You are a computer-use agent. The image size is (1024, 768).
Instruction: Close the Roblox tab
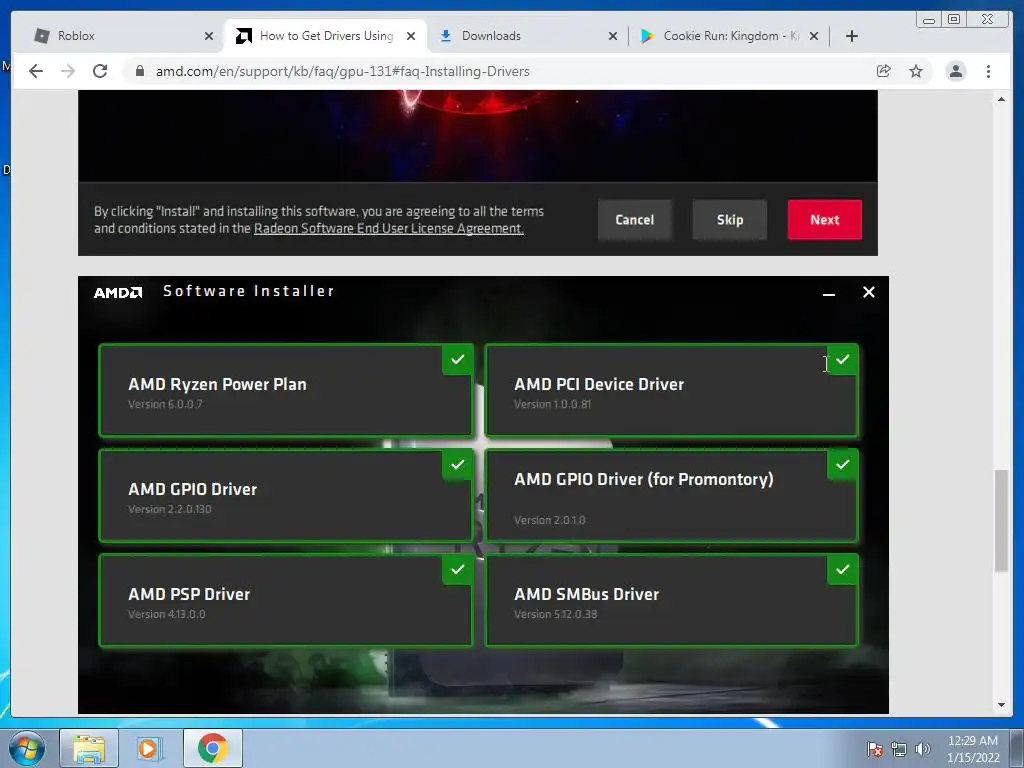(209, 36)
